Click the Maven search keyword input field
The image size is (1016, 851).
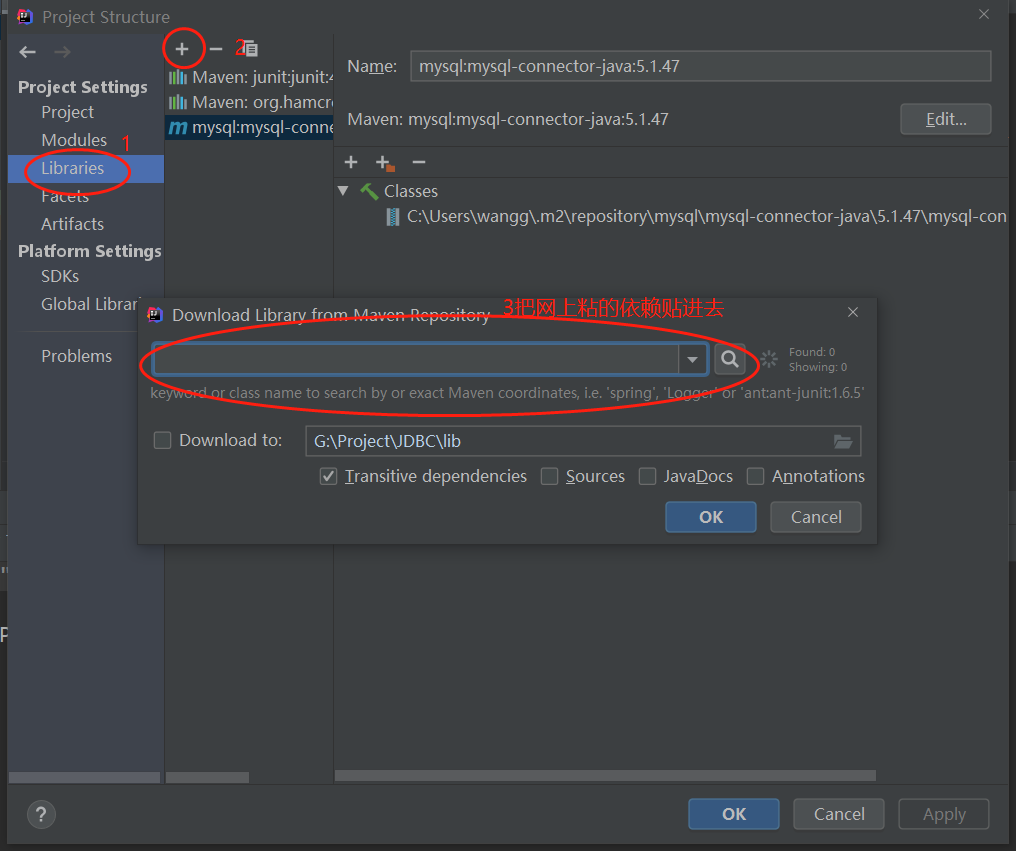tap(416, 359)
